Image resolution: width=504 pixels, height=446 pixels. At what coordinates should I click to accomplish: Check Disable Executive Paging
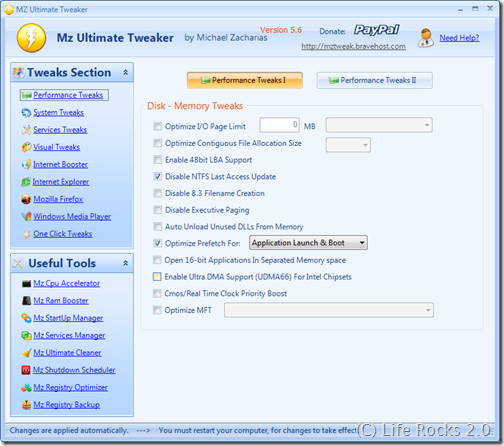click(x=157, y=210)
